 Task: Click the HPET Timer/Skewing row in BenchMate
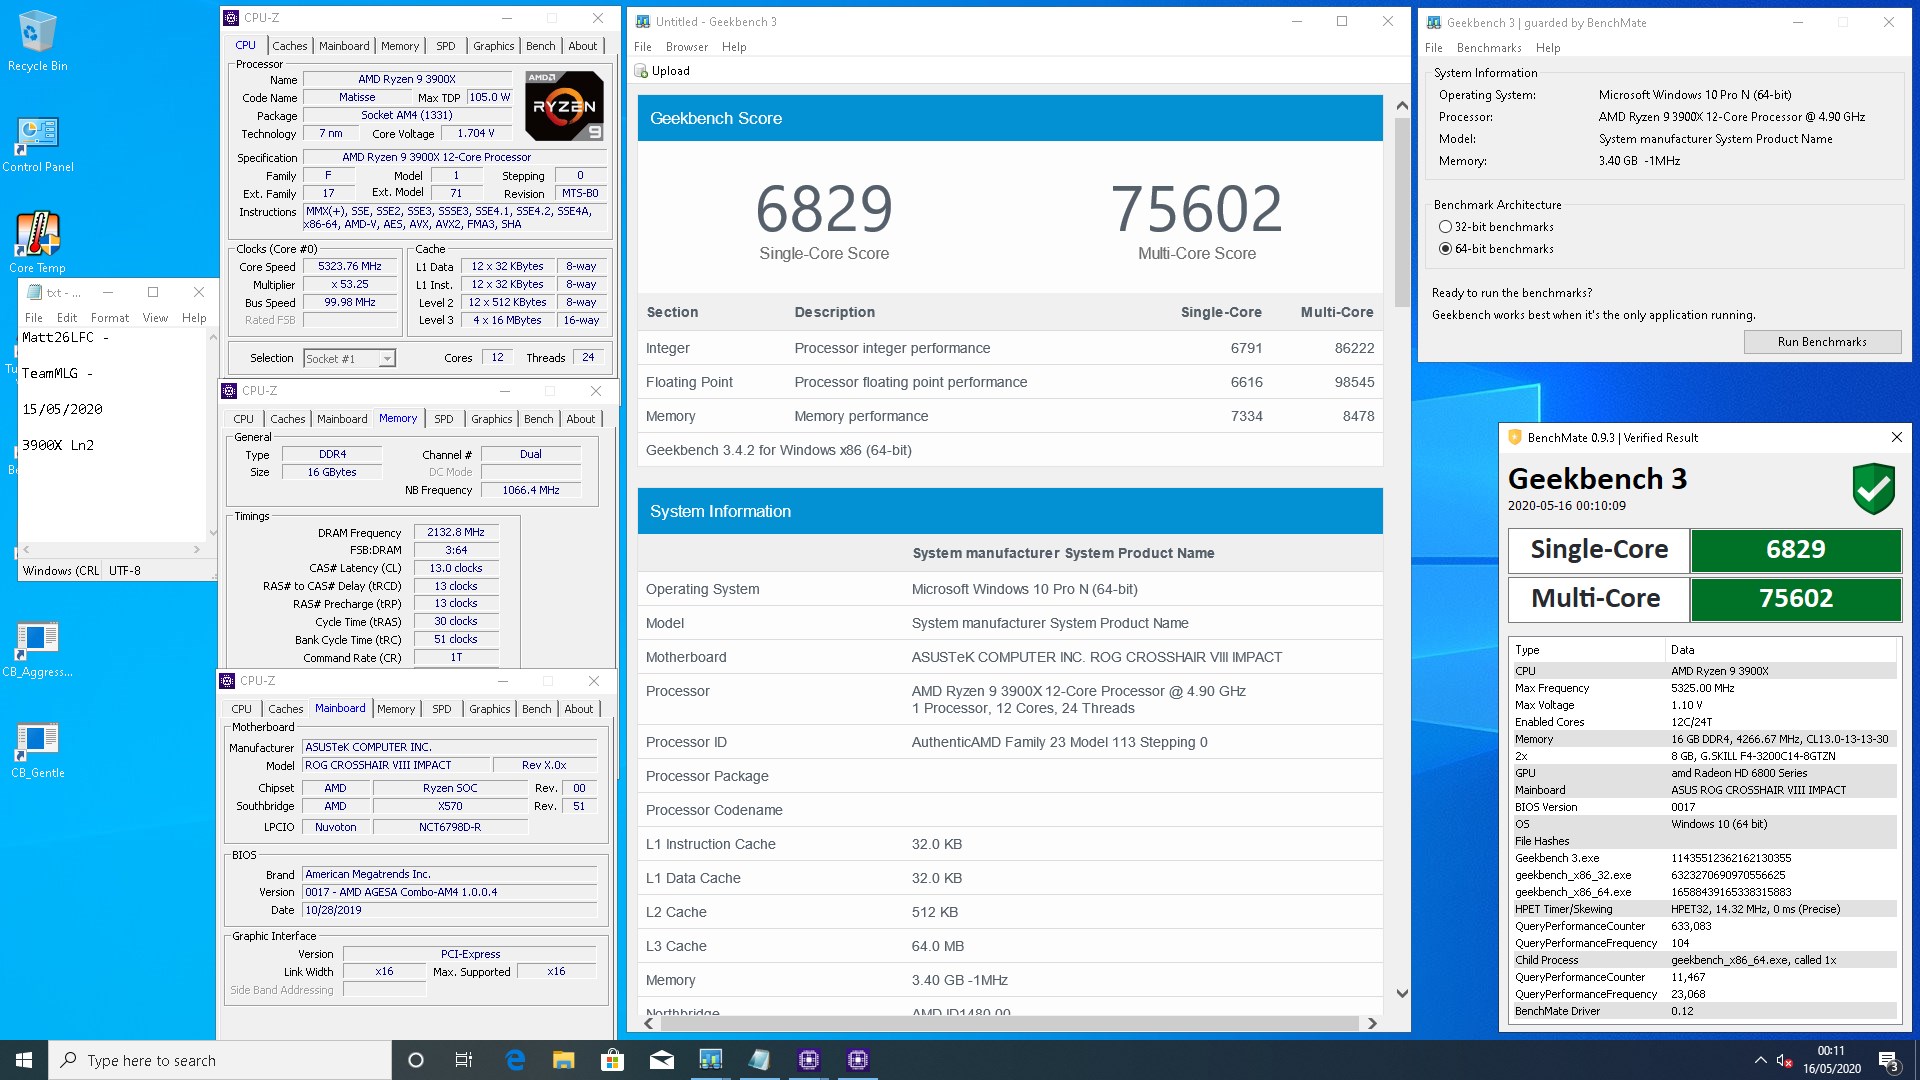[1704, 909]
